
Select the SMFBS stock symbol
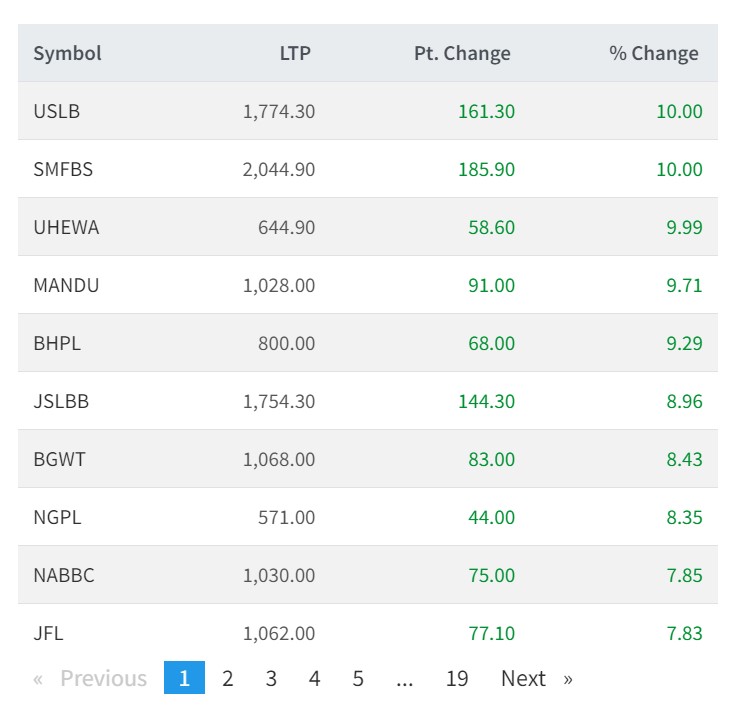tap(63, 170)
